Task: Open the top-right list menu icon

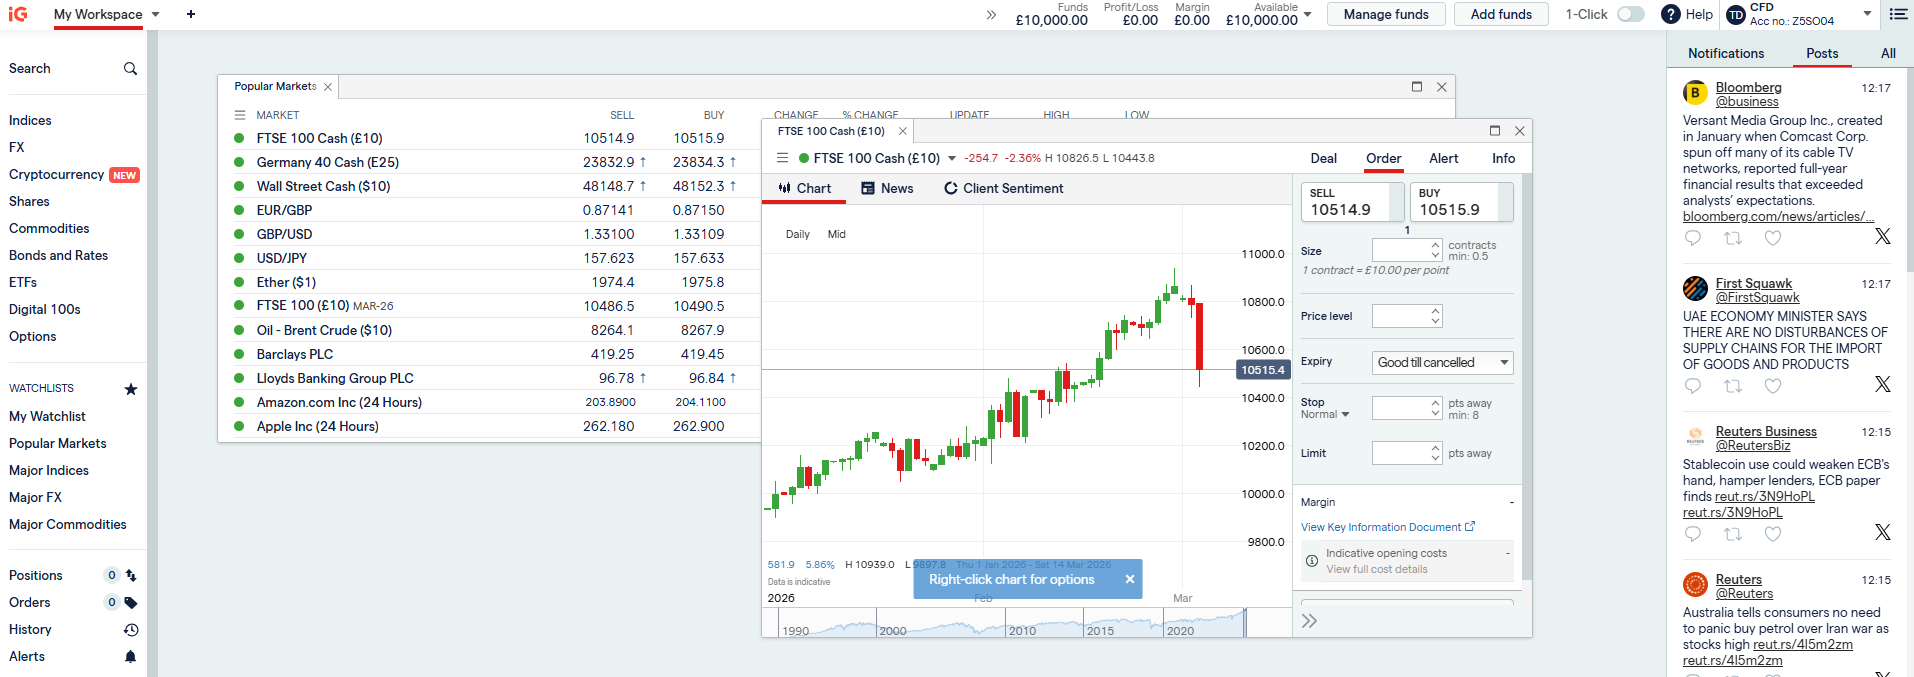Action: tap(1898, 14)
